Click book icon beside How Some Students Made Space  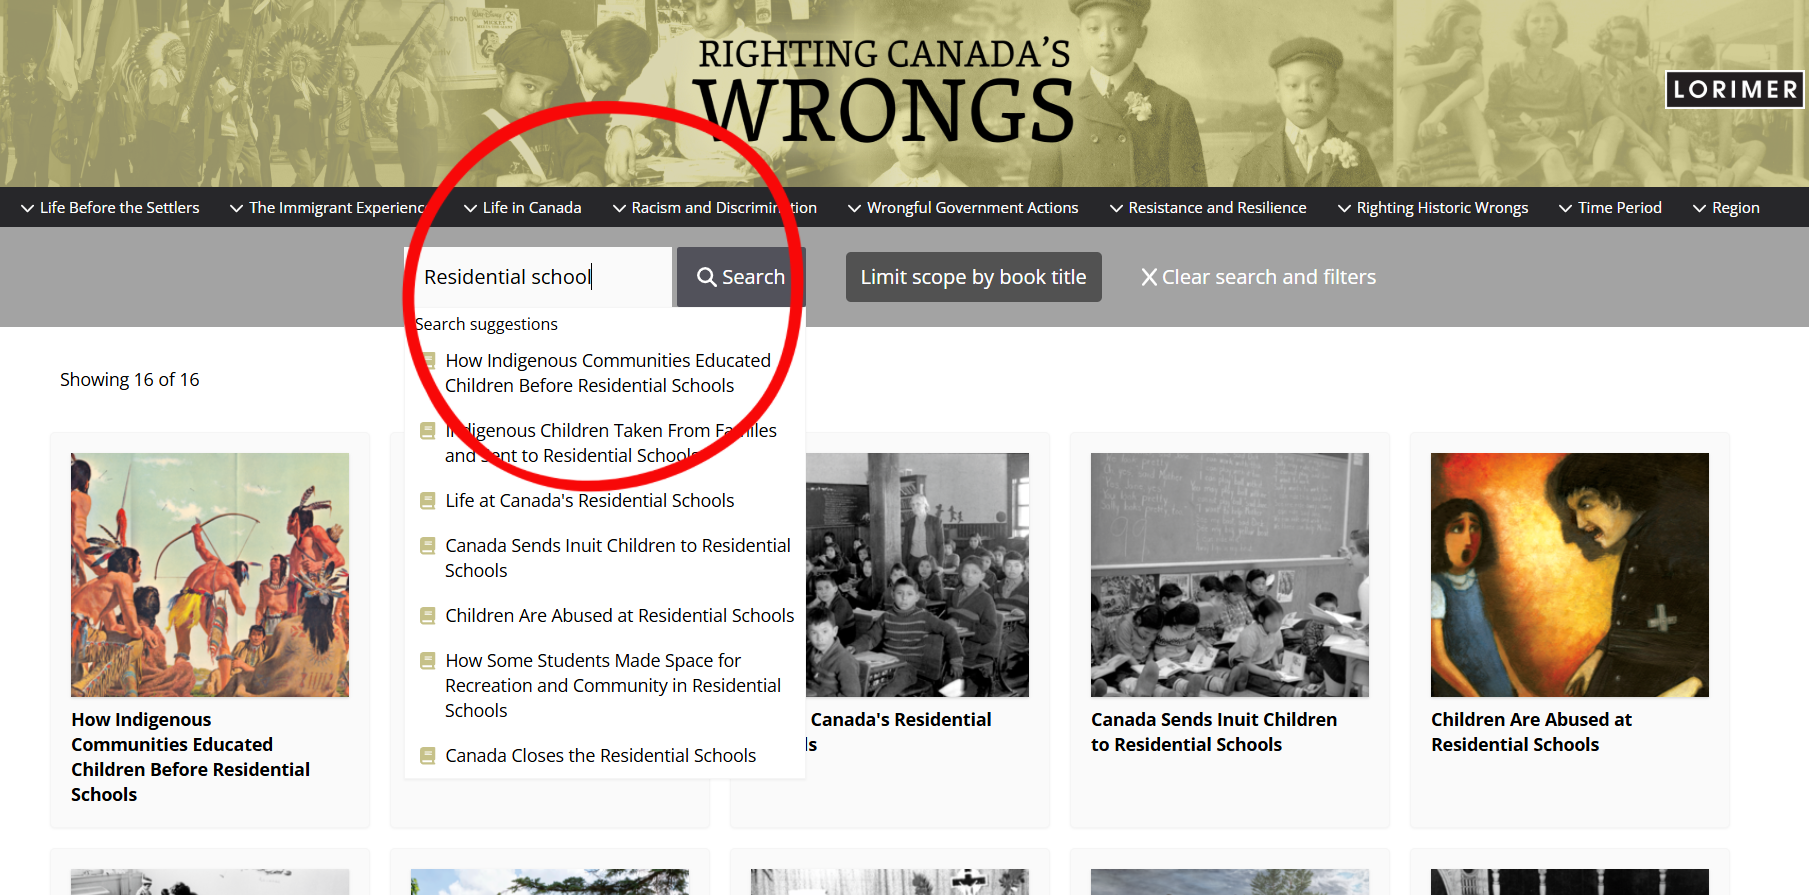pyautogui.click(x=428, y=660)
